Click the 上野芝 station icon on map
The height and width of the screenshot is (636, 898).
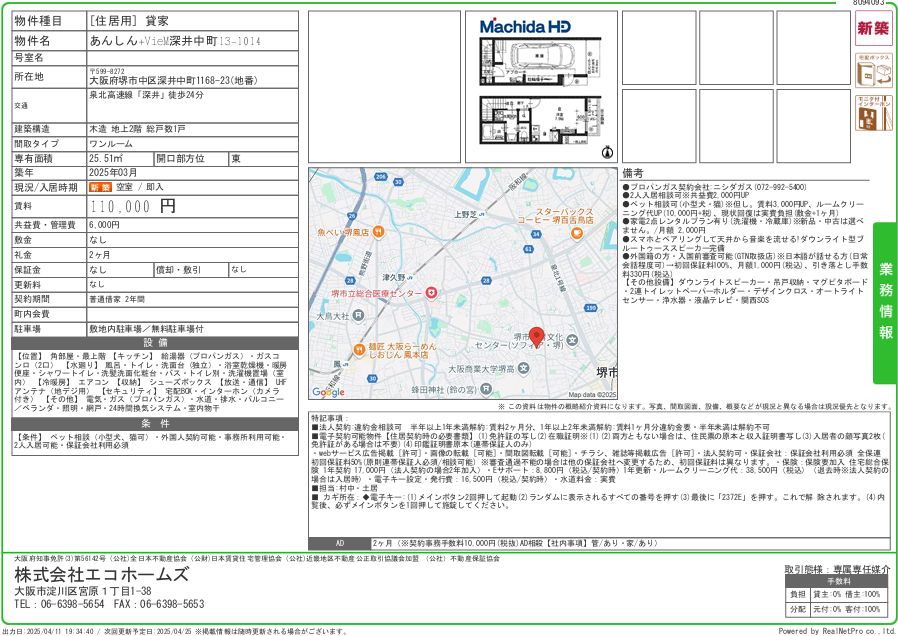tap(482, 214)
